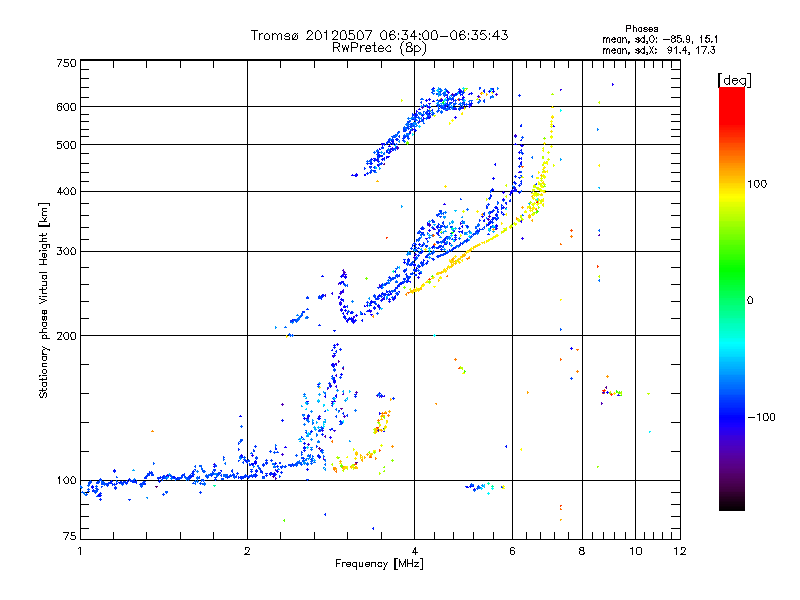Click the colorbar tick label '100'
Image resolution: width=800 pixels, height=600 pixels.
point(757,184)
